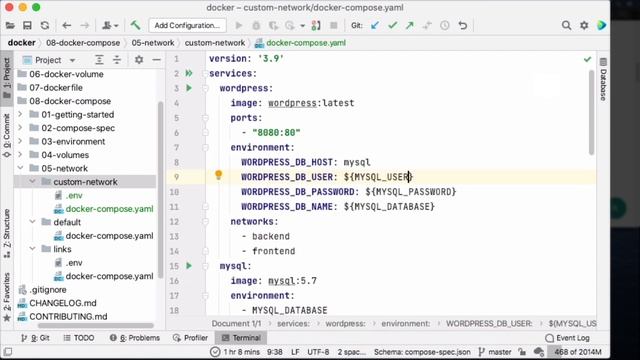Click the Debug bug icon in the toolbar
Image resolution: width=640 pixels, height=360 pixels.
point(256,25)
